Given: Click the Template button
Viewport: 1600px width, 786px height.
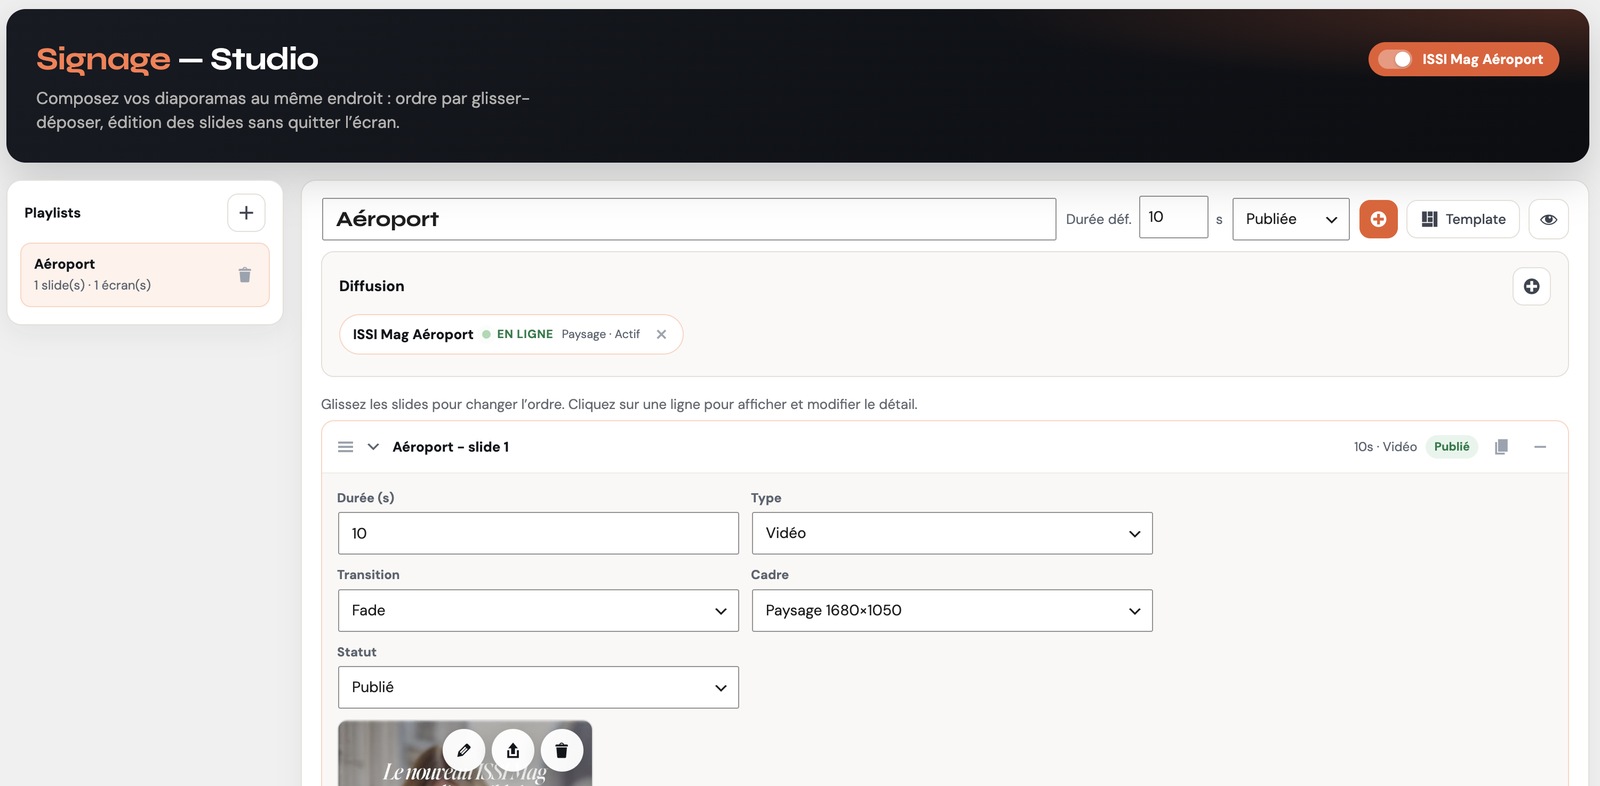Looking at the screenshot, I should click(x=1463, y=219).
